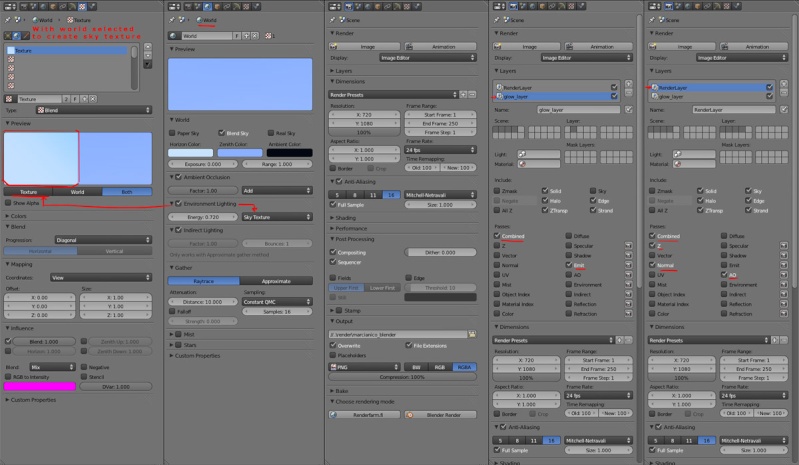
Task: Enable the Paper Sky checkbox
Action: pyautogui.click(x=172, y=133)
